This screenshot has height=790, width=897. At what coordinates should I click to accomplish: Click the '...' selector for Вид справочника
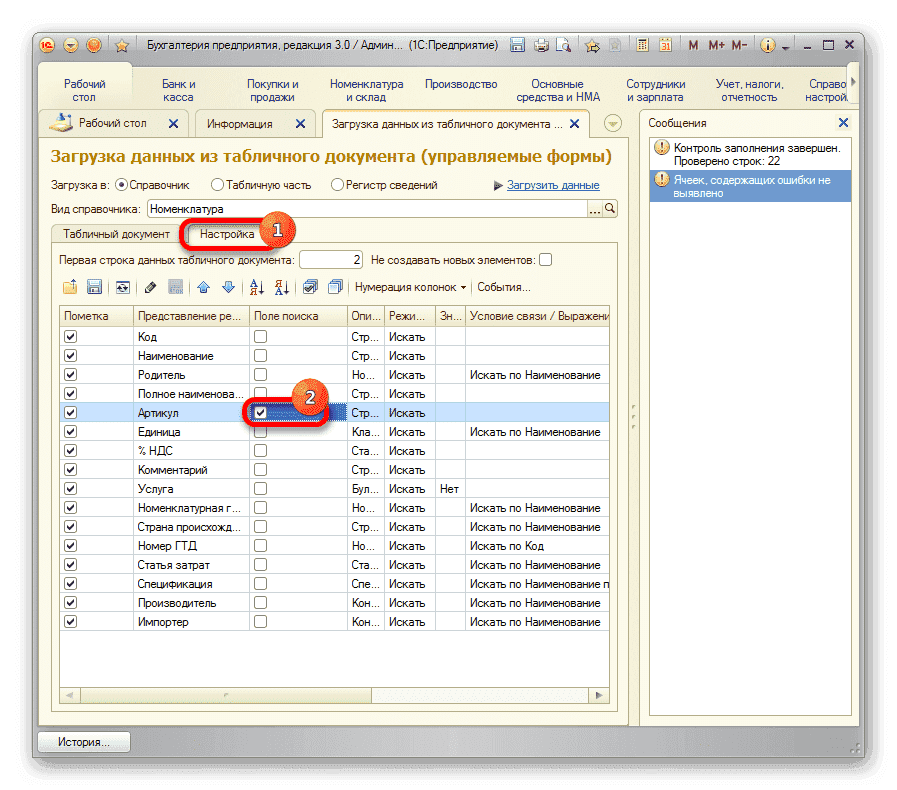point(595,209)
